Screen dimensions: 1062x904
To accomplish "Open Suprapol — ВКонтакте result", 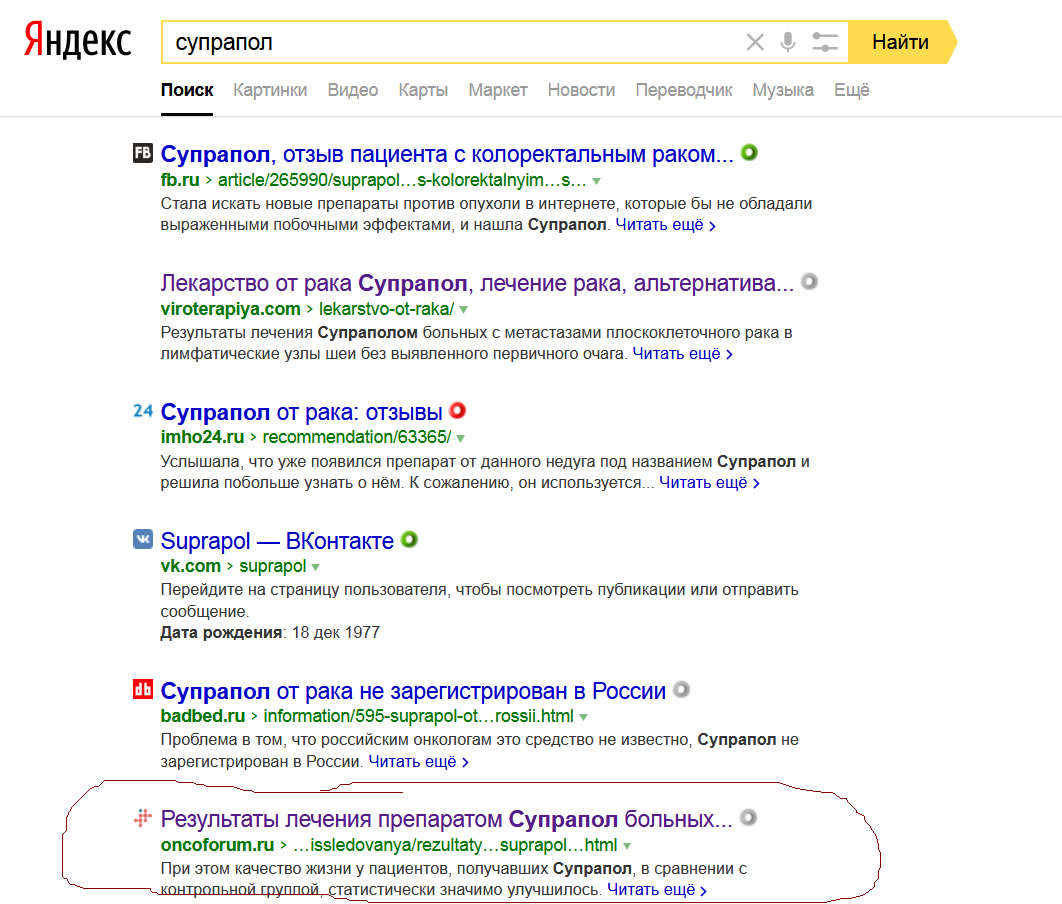I will point(277,541).
